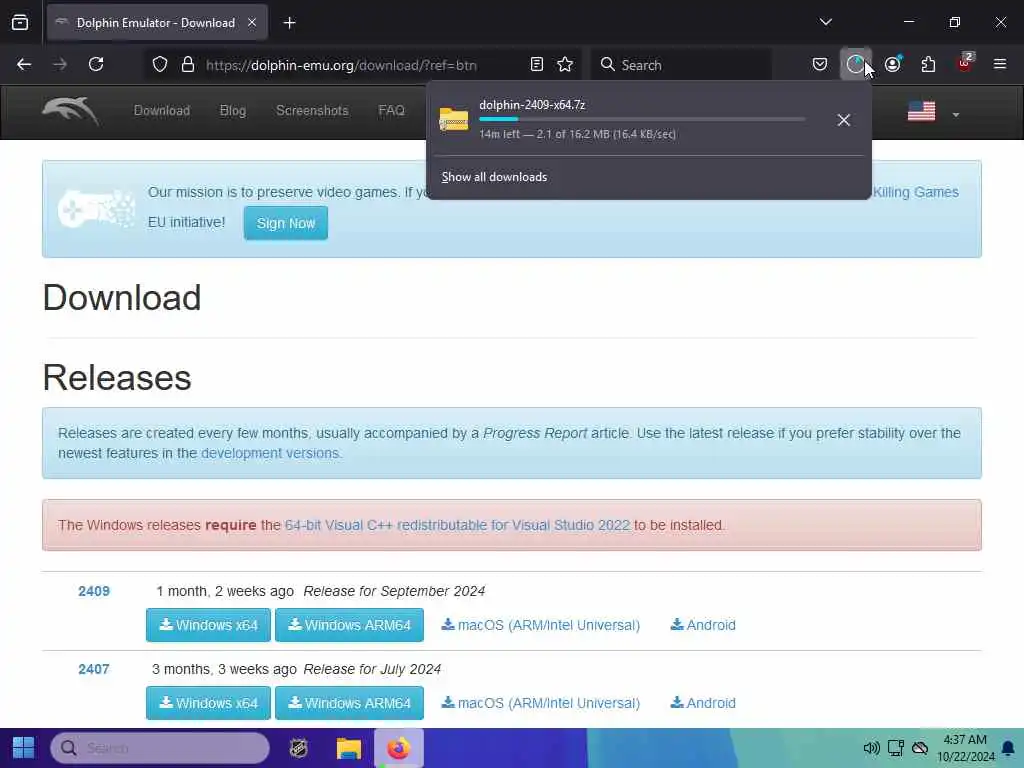The height and width of the screenshot is (768, 1024).
Task: Click the Firefox taskbar icon
Action: click(x=398, y=748)
